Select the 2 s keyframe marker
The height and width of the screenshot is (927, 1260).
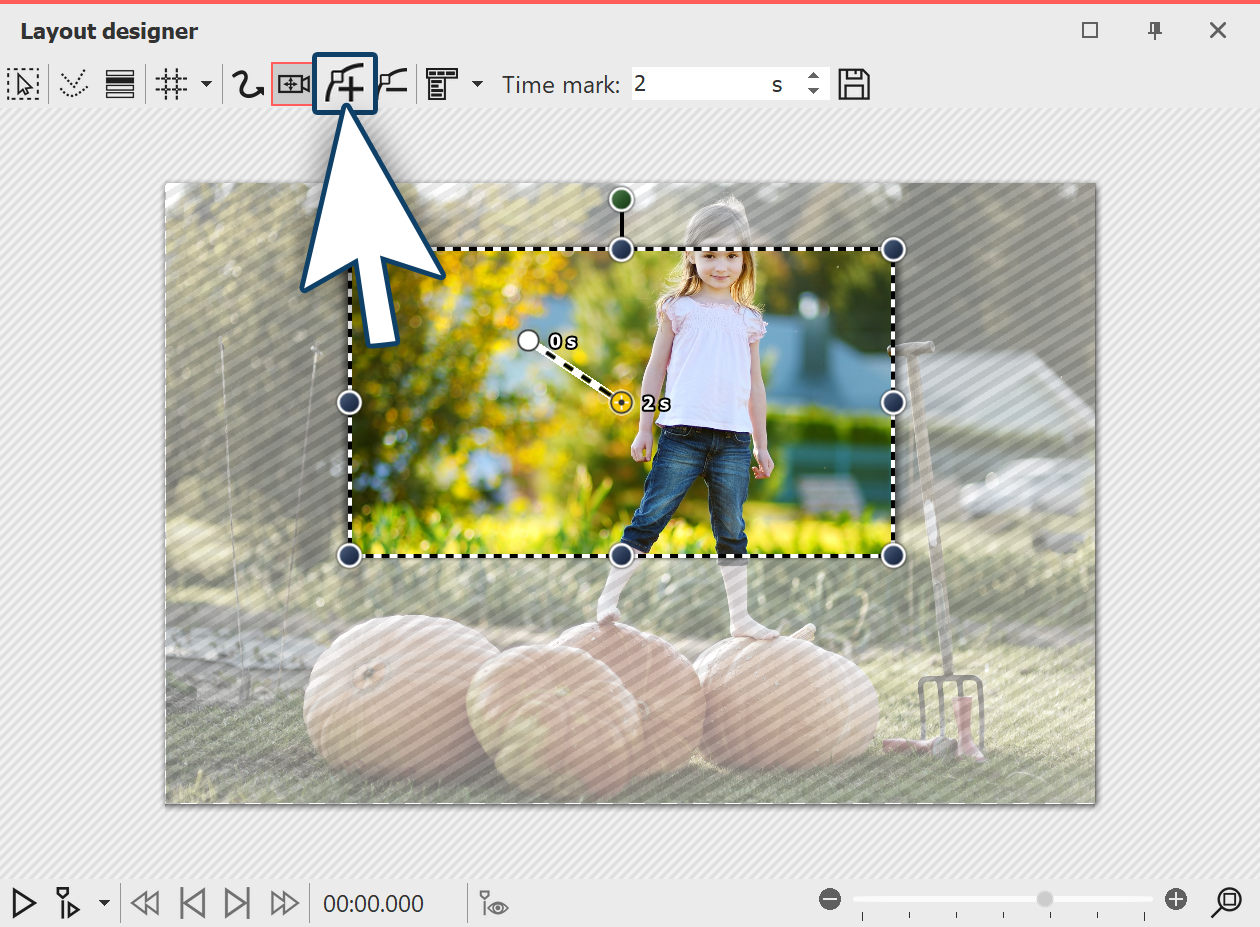pos(620,403)
